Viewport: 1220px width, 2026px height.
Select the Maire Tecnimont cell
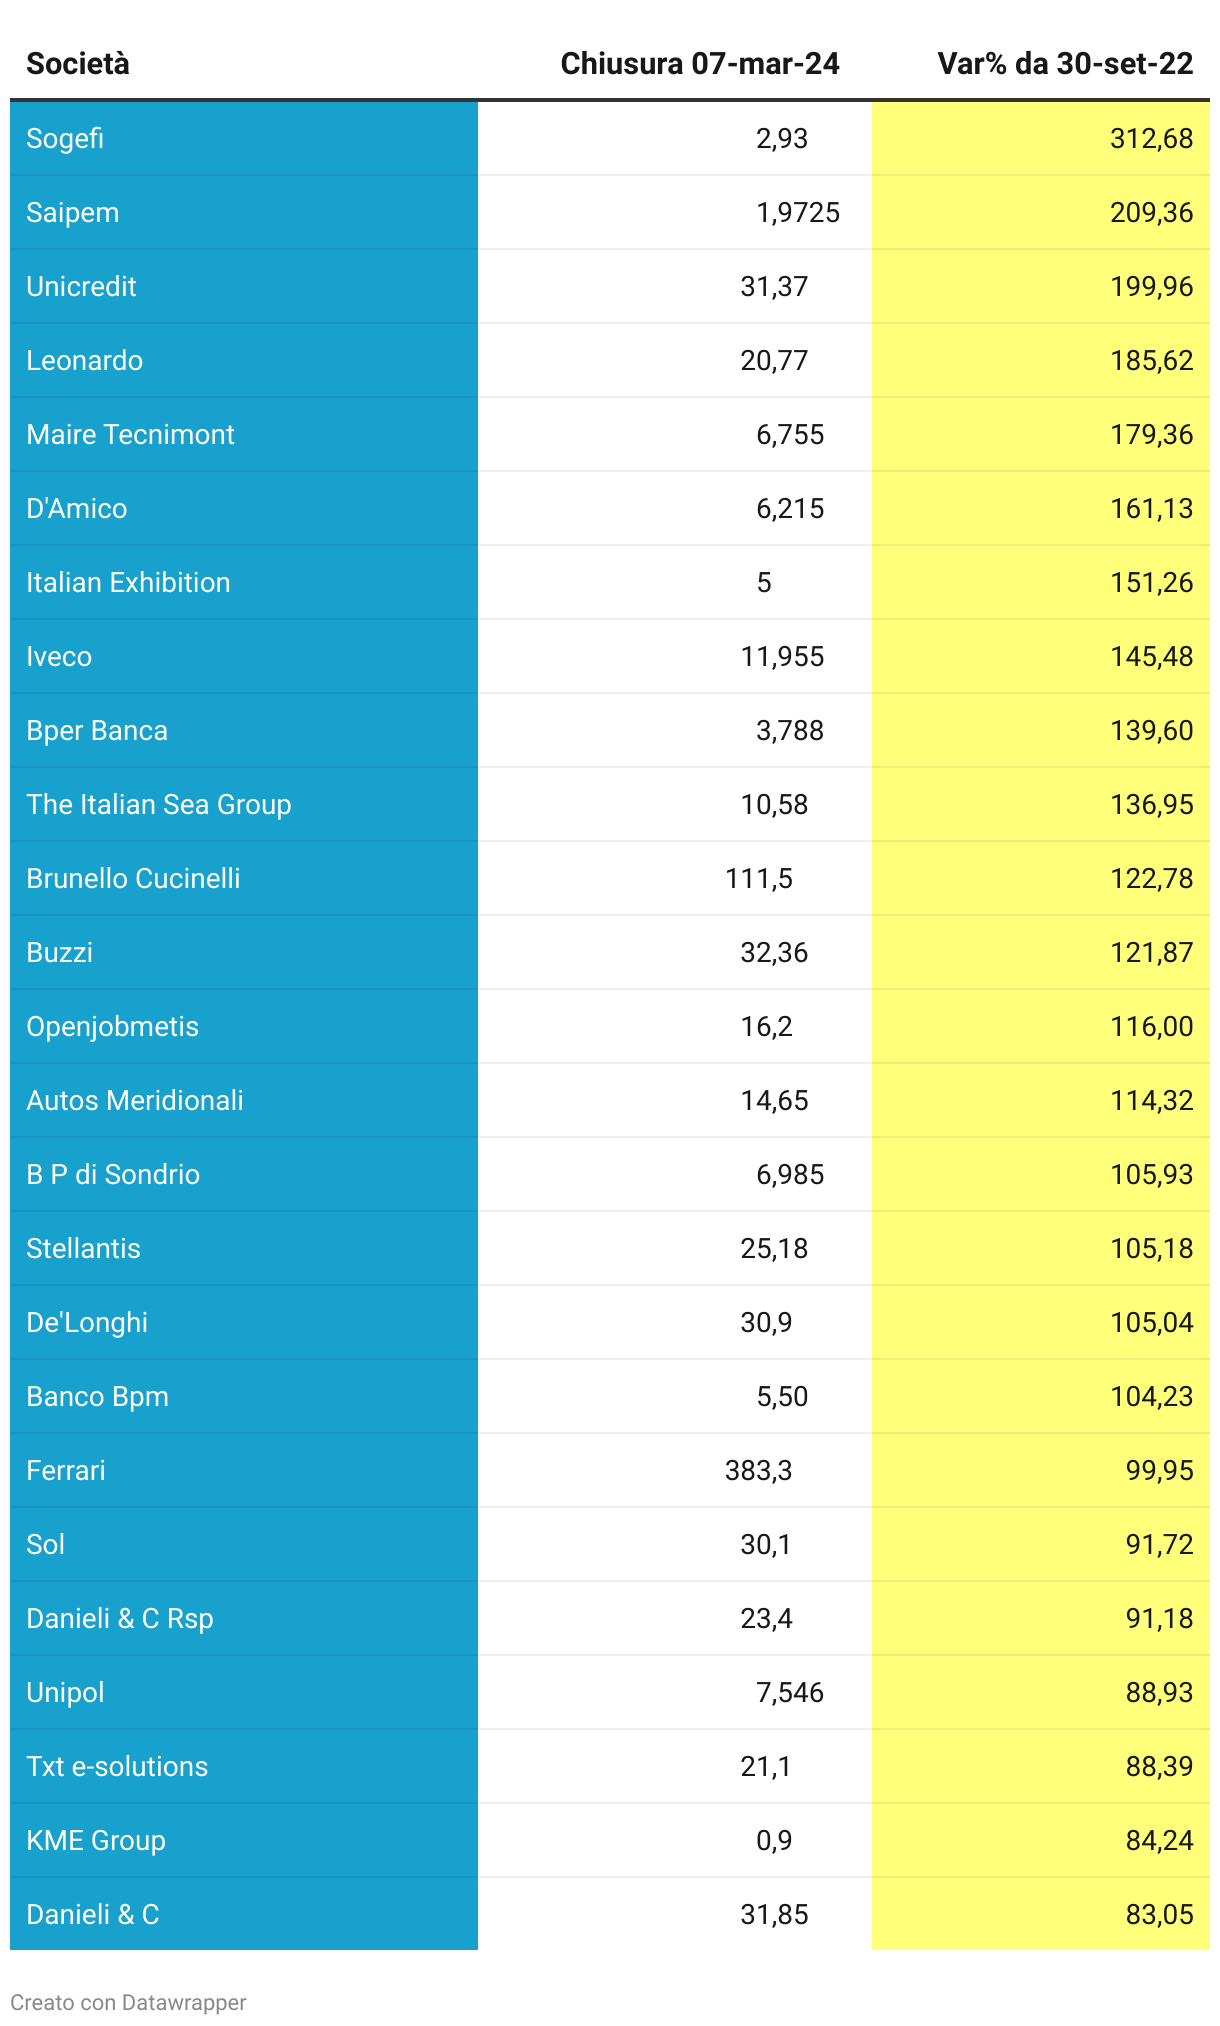coord(130,434)
